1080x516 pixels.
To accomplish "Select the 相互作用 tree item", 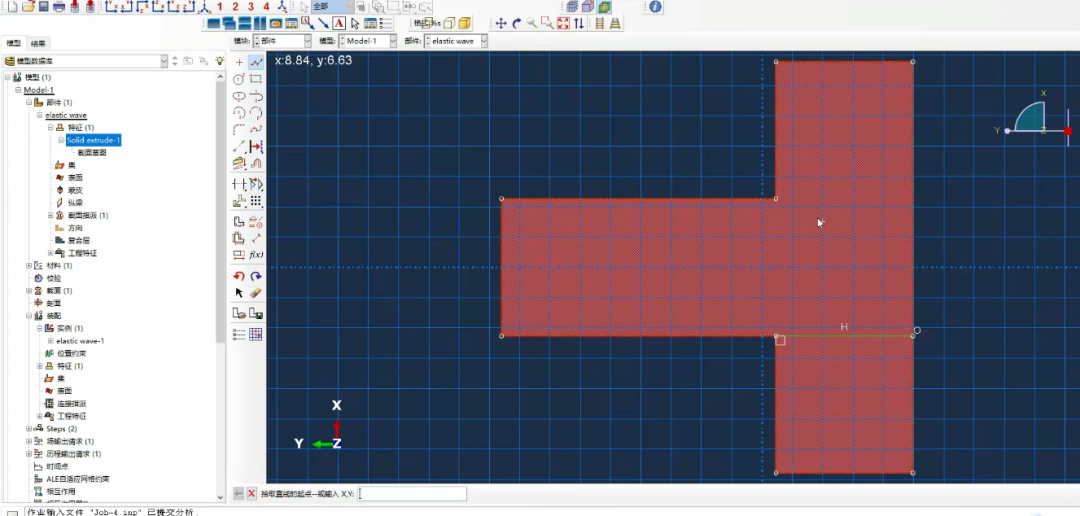I will [61, 491].
